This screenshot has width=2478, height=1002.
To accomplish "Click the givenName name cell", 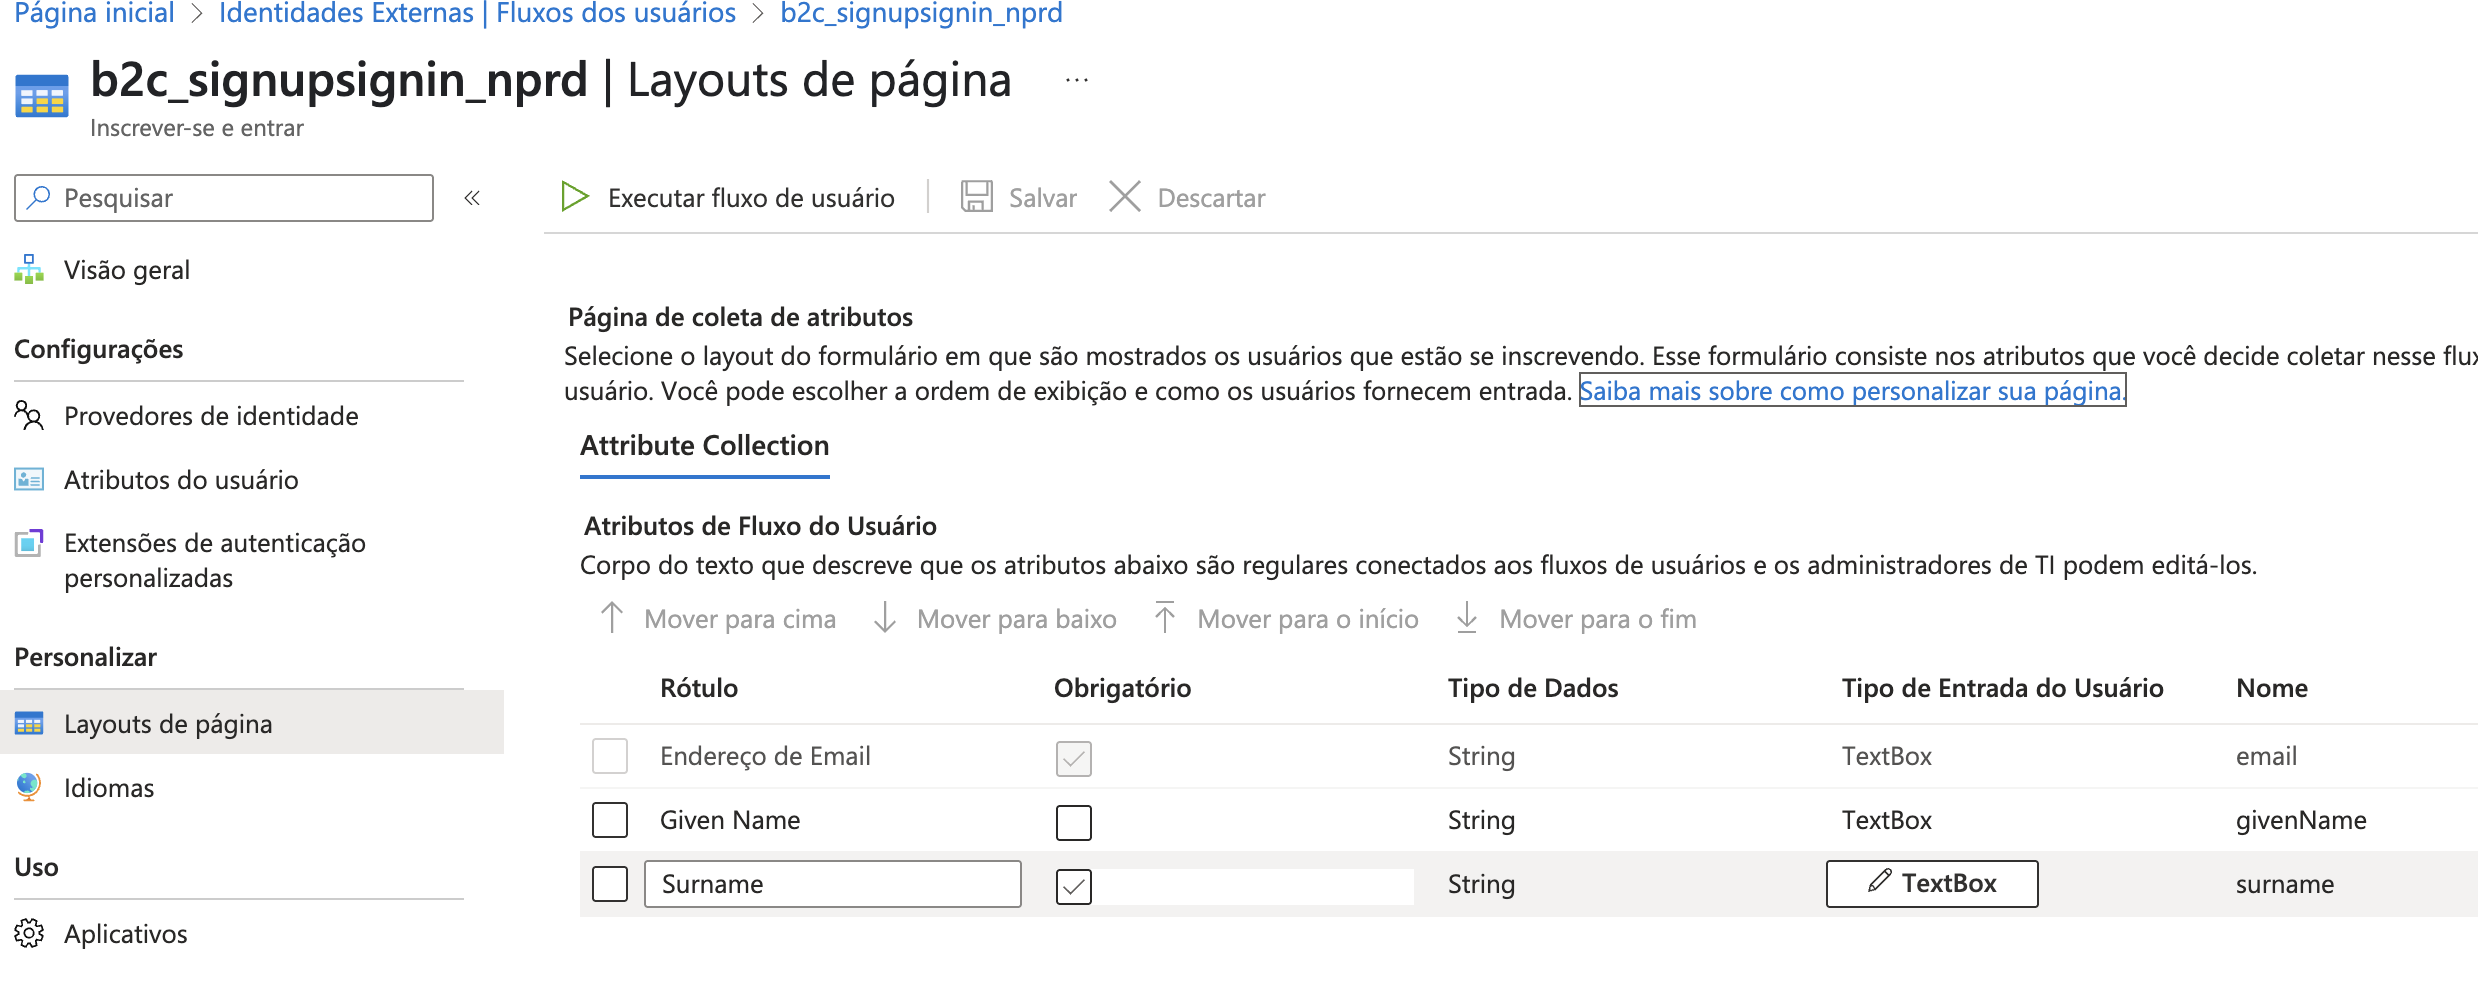I will [x=2301, y=820].
